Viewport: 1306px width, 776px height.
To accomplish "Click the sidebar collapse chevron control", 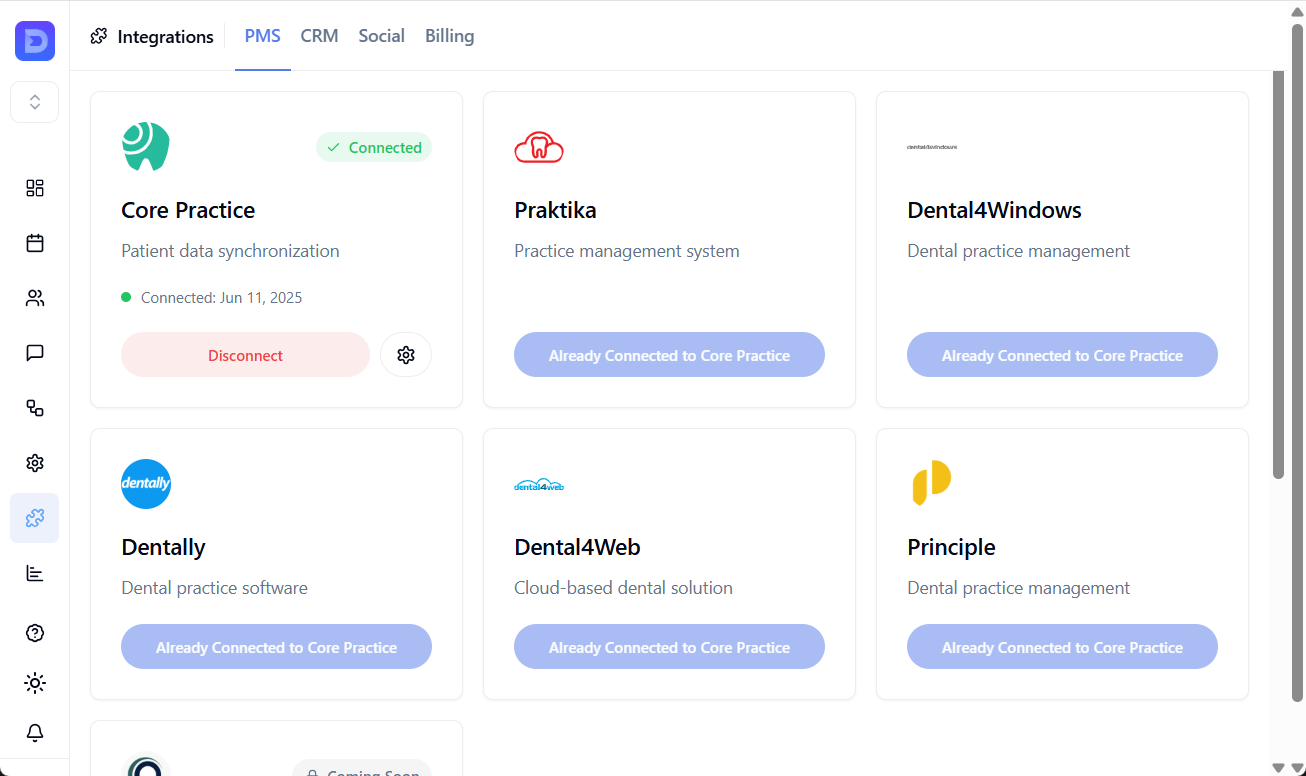I will [x=34, y=101].
